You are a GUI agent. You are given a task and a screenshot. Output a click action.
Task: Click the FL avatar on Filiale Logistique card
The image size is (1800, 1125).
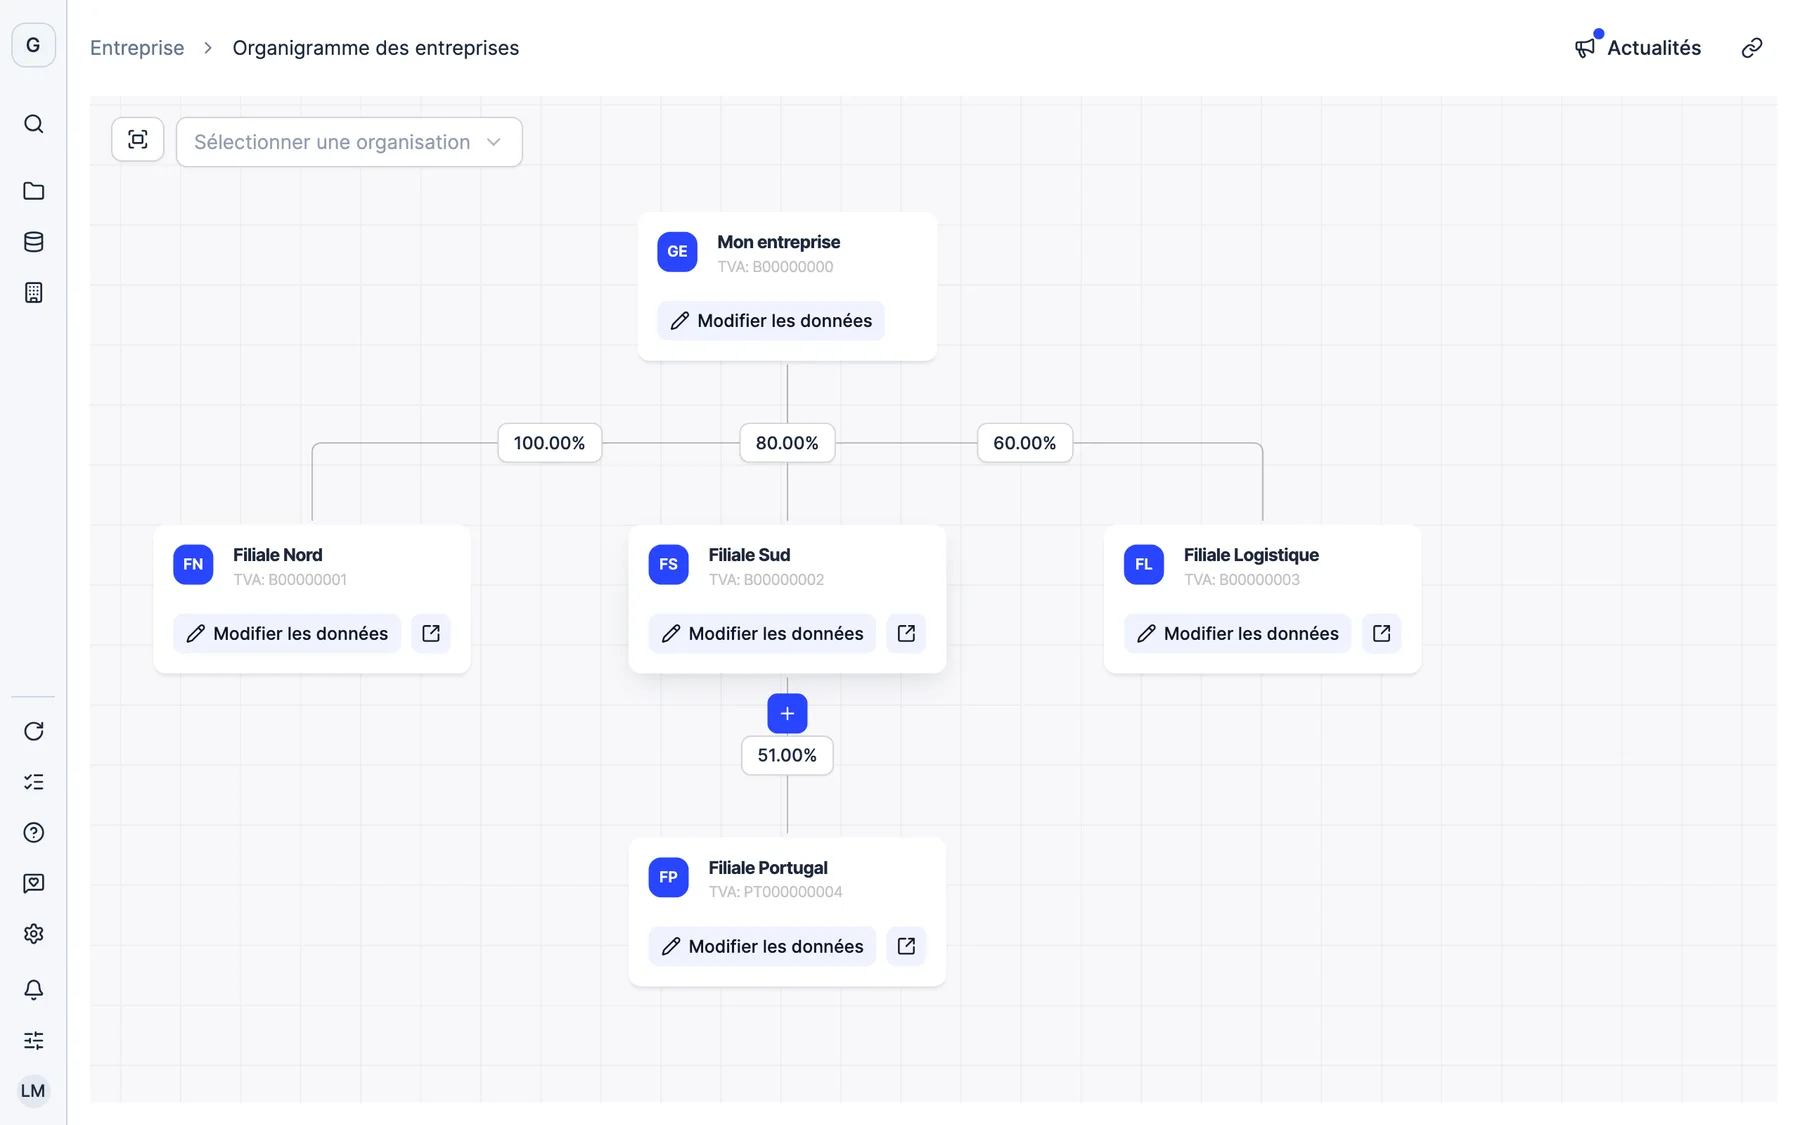point(1144,565)
